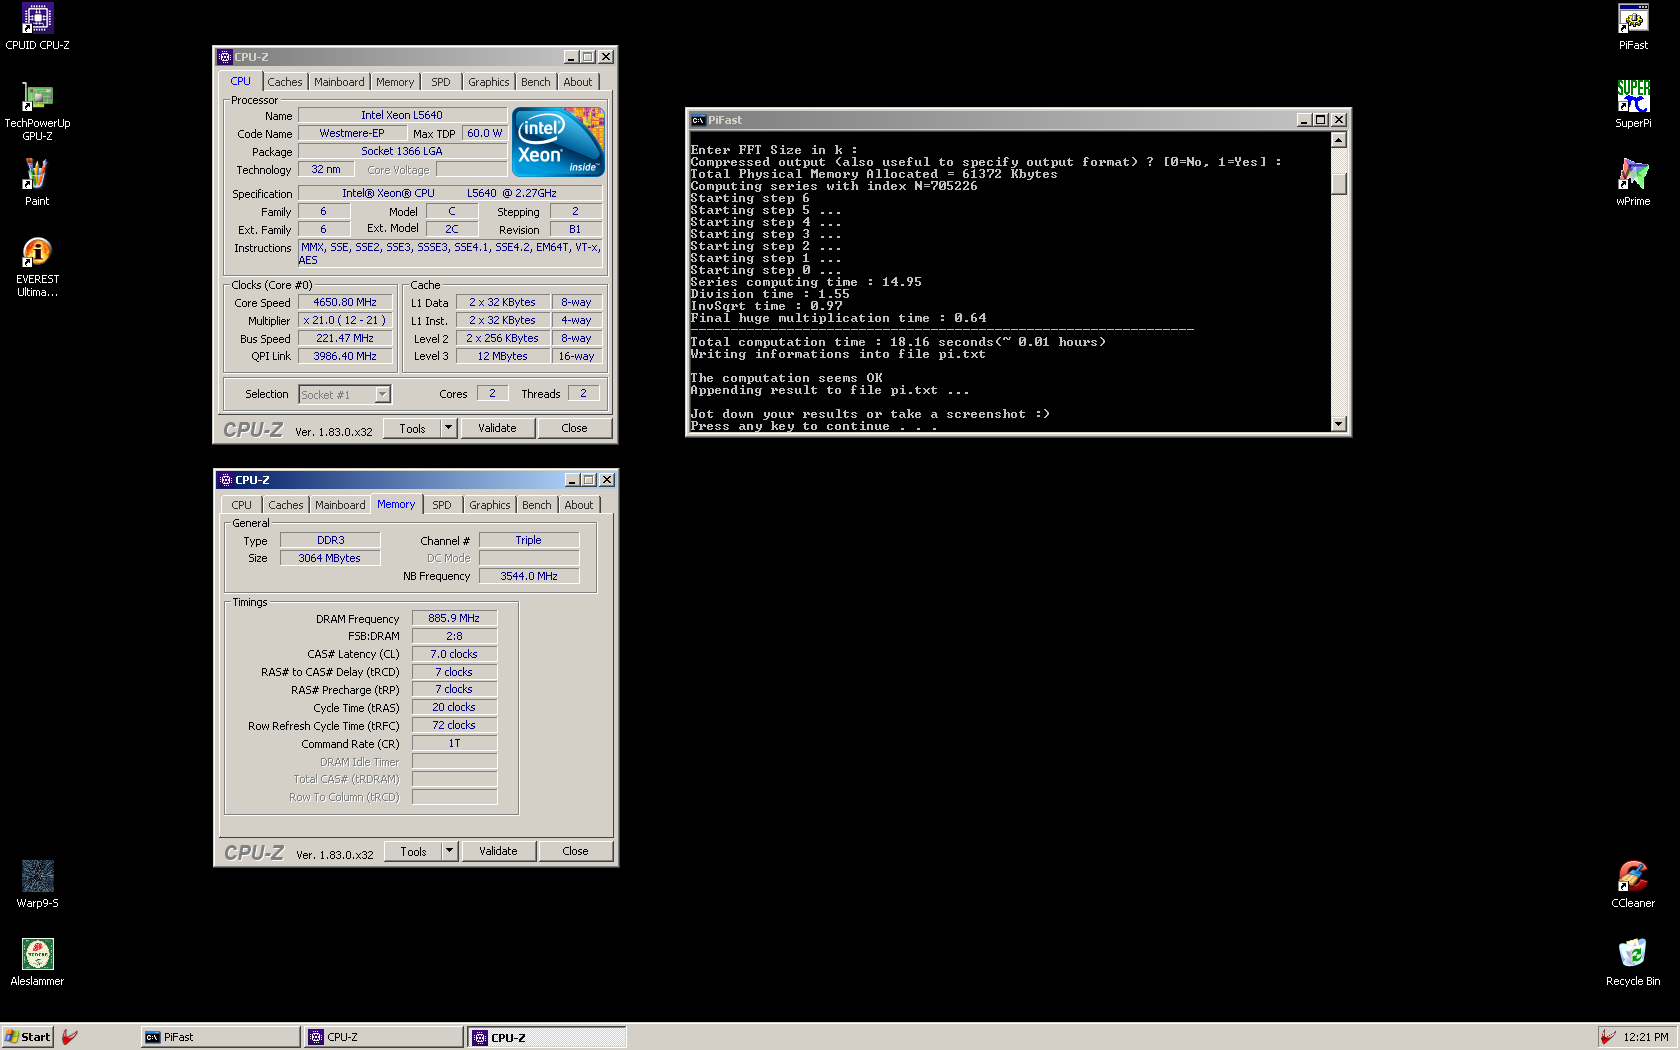Screen dimensions: 1680x1050
Task: Click the Channel # Triple field
Action: point(529,540)
